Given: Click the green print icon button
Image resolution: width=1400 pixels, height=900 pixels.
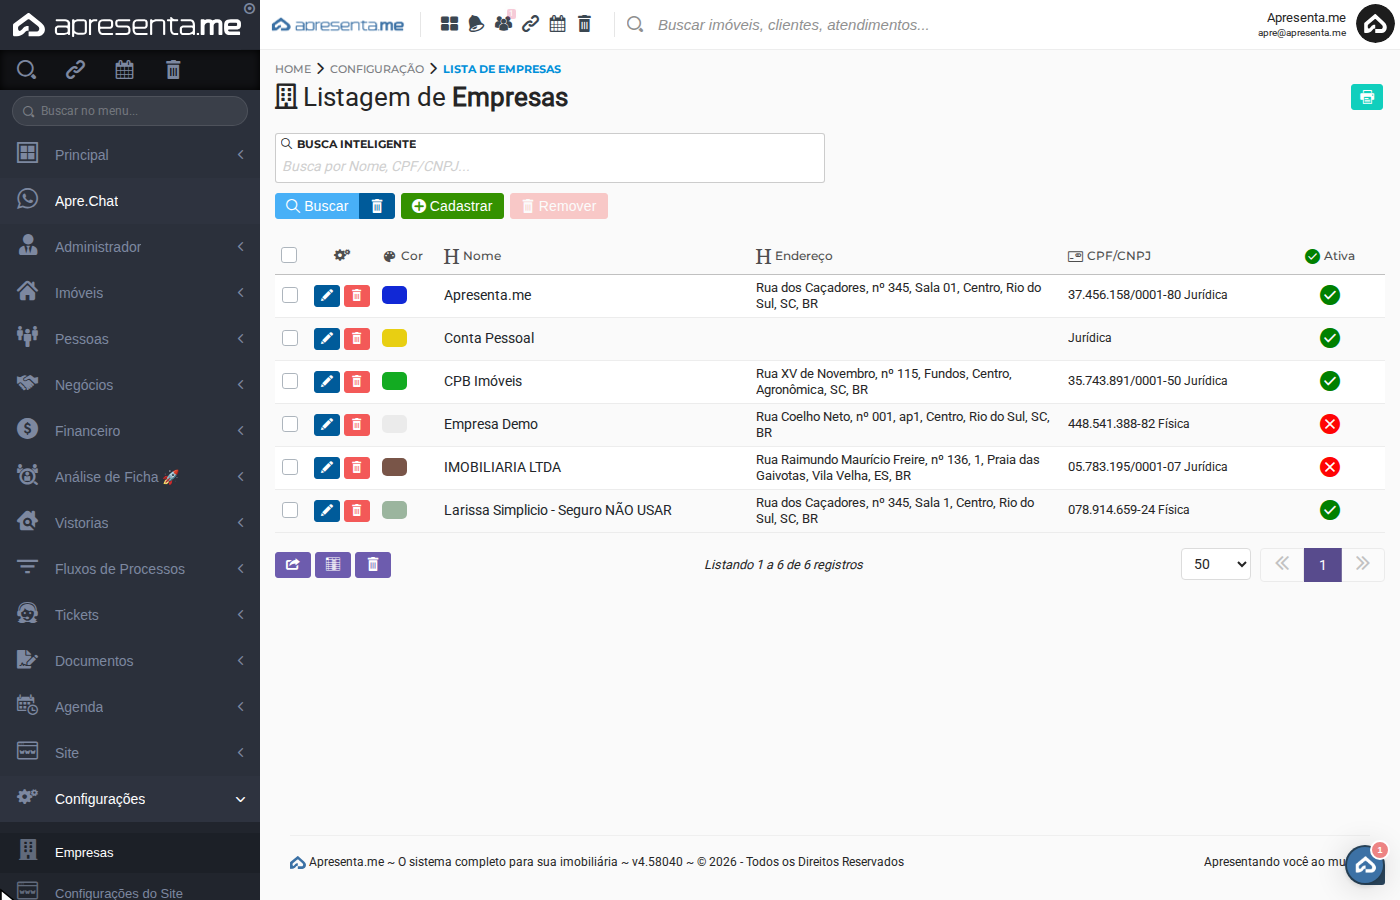Looking at the screenshot, I should (x=1366, y=97).
